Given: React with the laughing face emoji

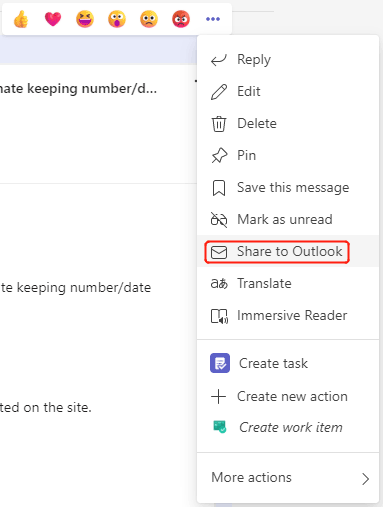Looking at the screenshot, I should point(85,19).
